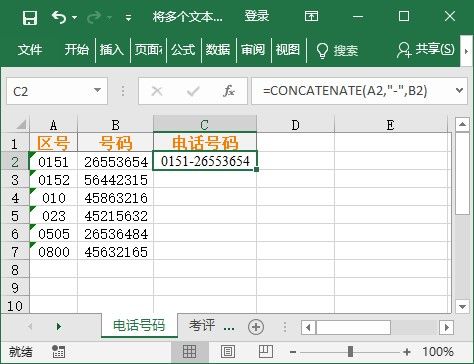This screenshot has height=364, width=474.
Task: Click the zoom slider handle
Action: pyautogui.click(x=350, y=351)
